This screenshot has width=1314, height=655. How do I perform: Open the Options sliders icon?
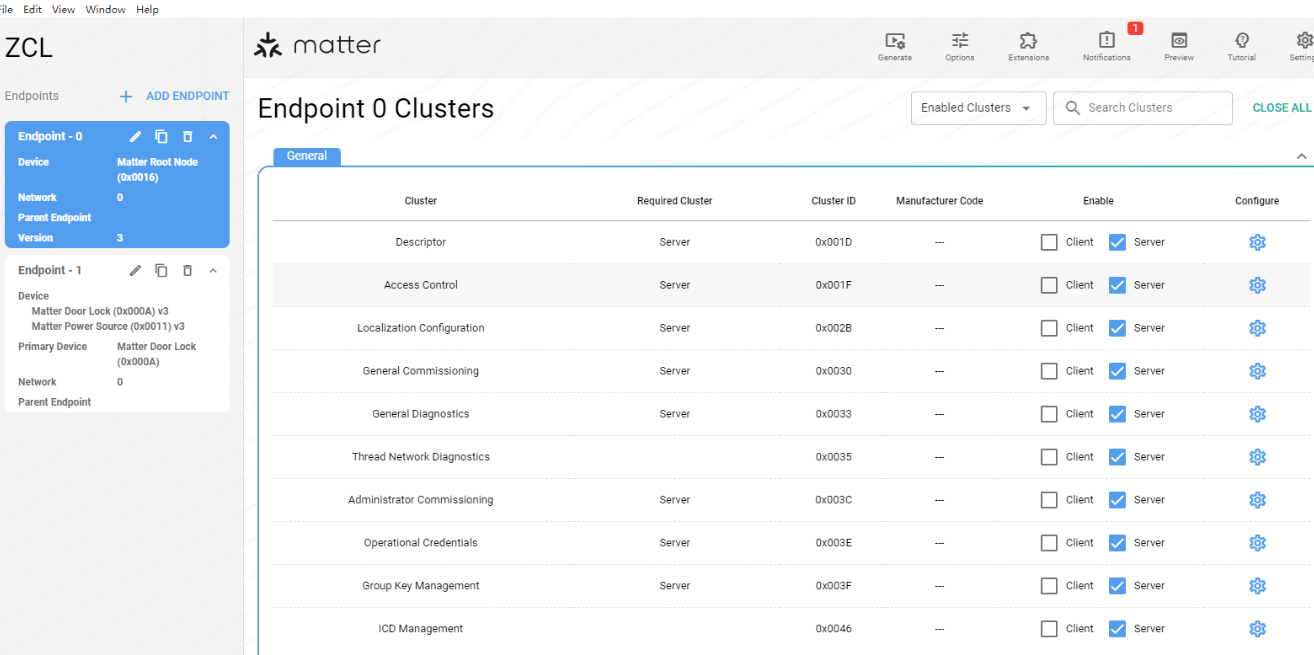tap(960, 41)
